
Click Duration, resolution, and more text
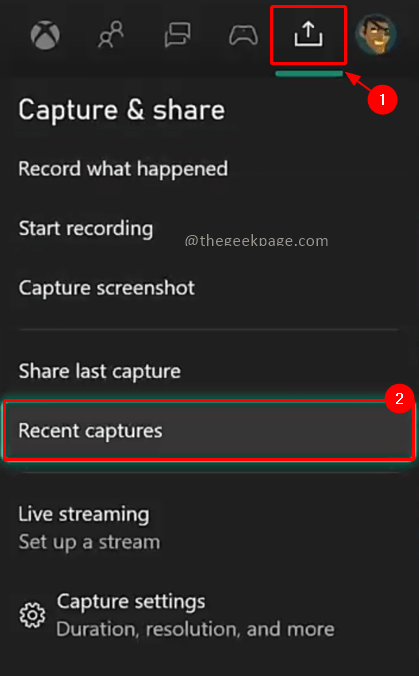195,629
